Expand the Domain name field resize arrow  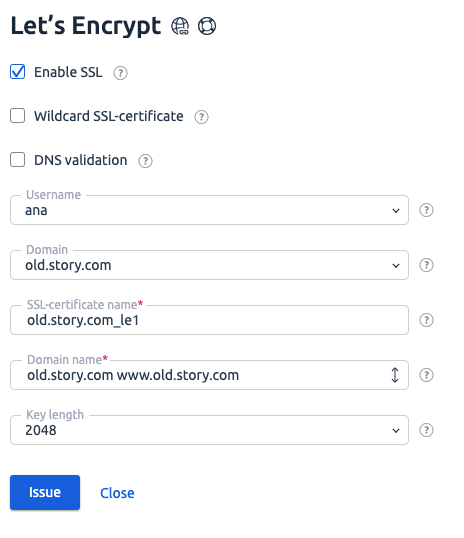pyautogui.click(x=395, y=375)
